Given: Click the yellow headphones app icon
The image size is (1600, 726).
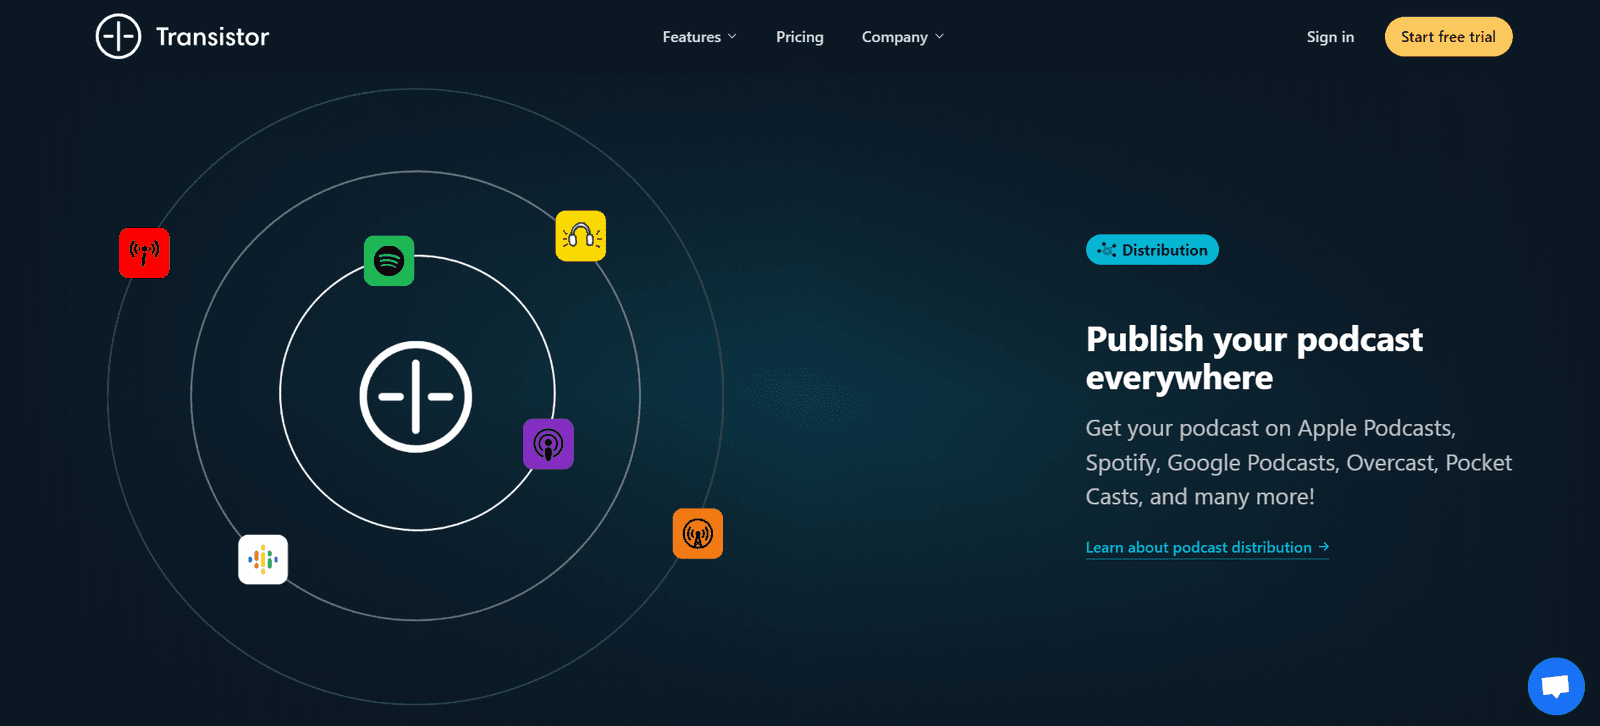Looking at the screenshot, I should (x=581, y=236).
